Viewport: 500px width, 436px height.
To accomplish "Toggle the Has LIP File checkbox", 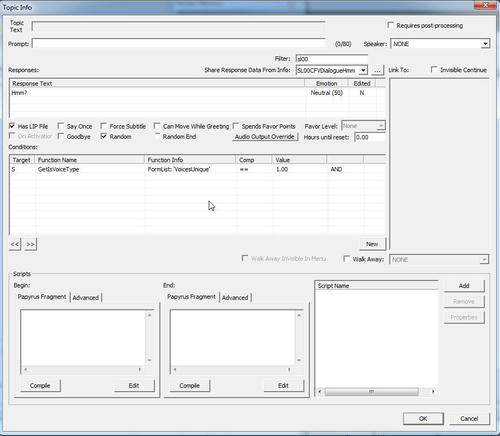I will [12, 126].
